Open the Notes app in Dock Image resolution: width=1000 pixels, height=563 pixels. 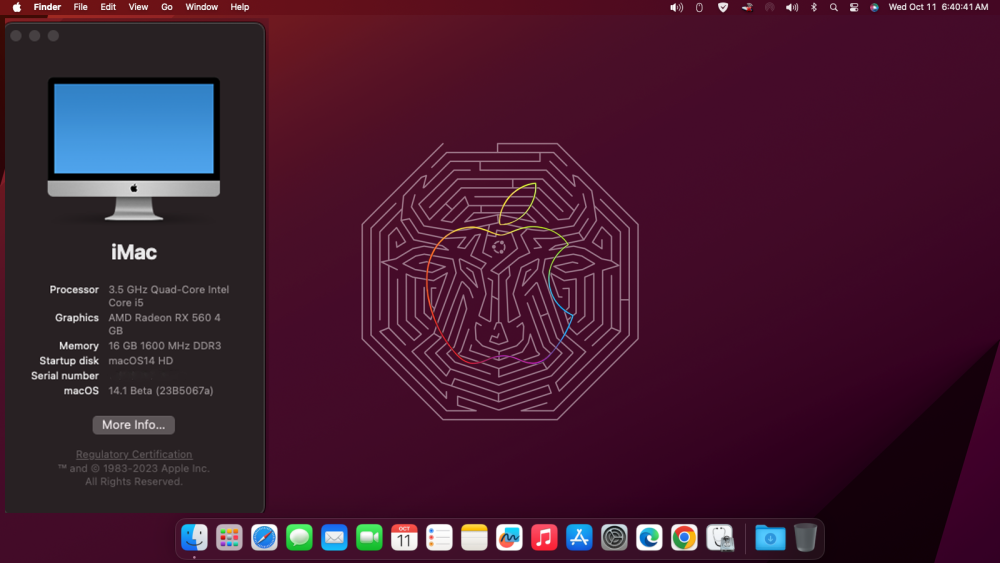pos(474,537)
